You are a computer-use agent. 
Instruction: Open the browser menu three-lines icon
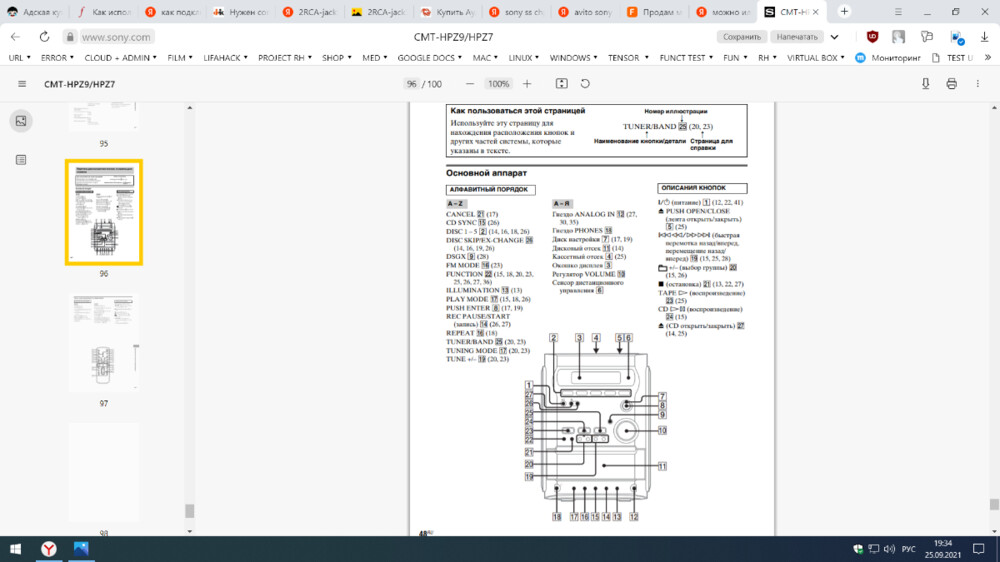[898, 11]
